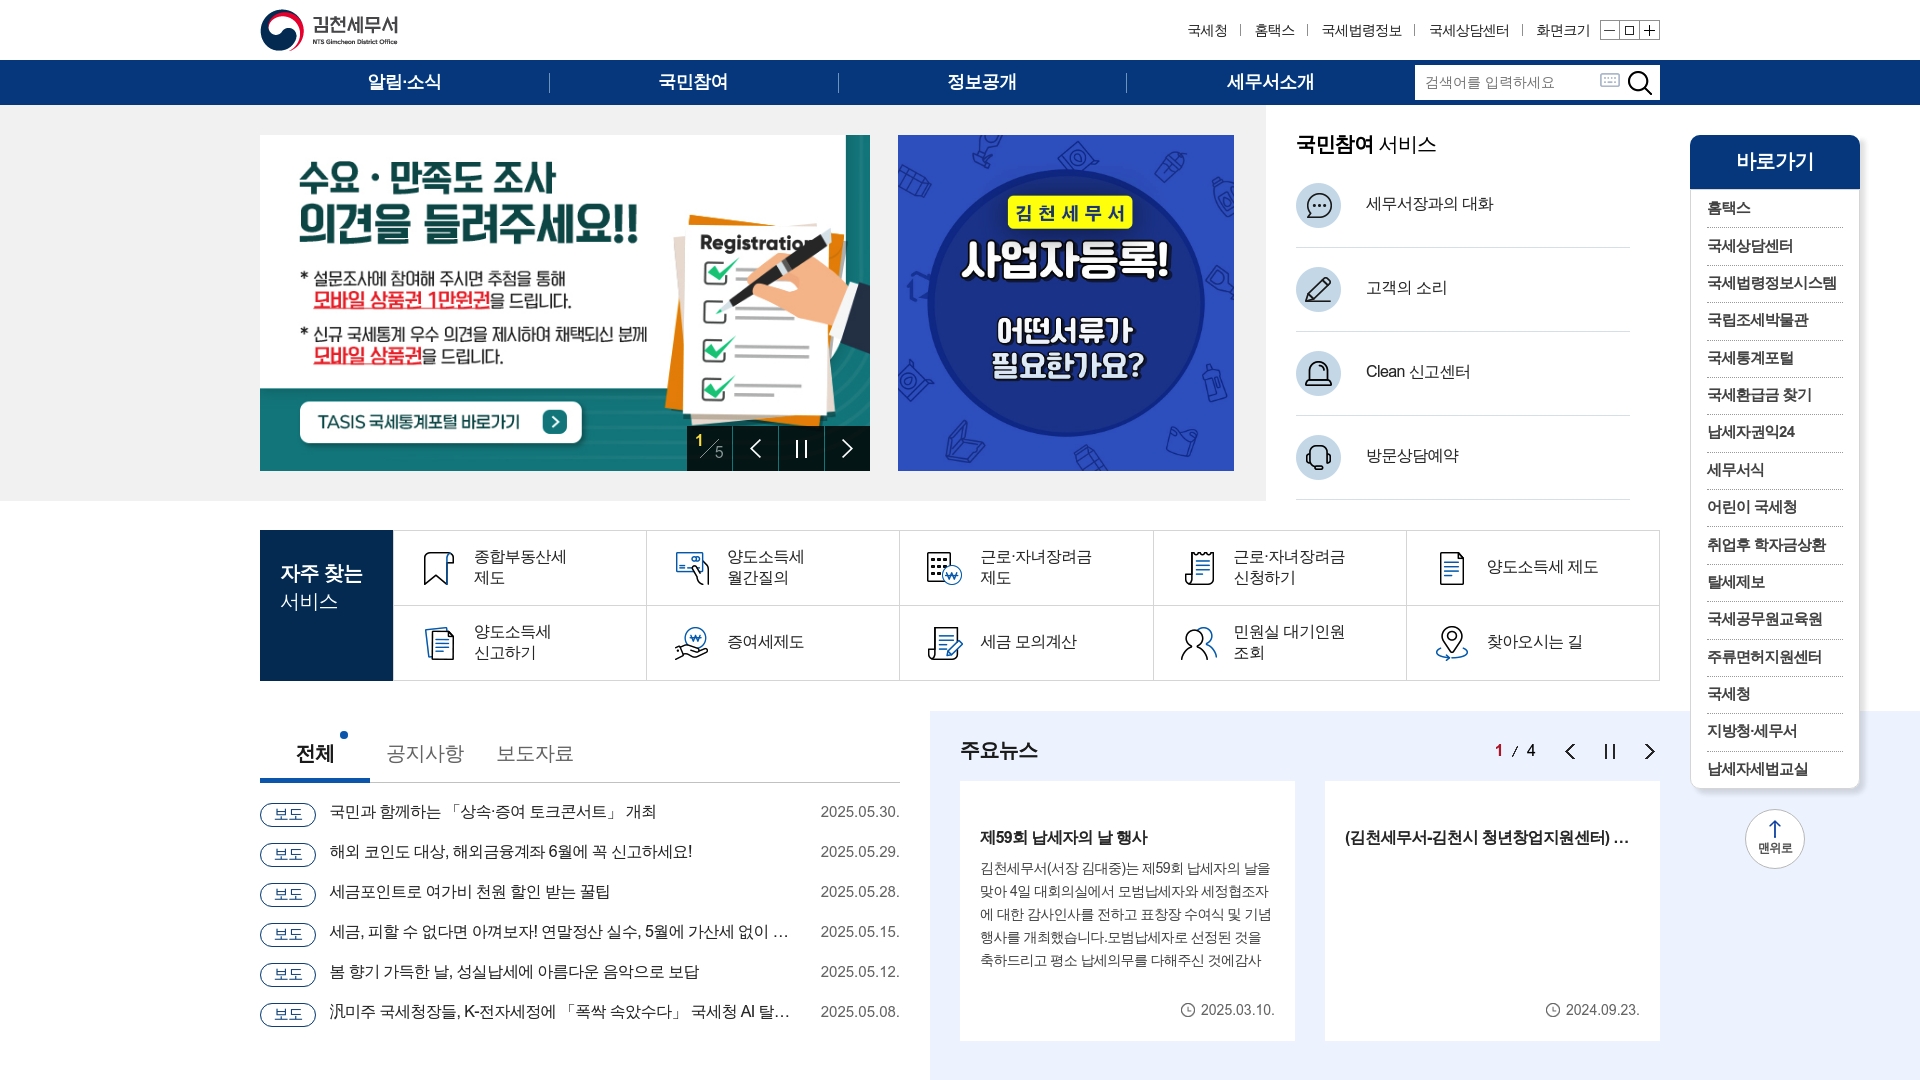Screen dimensions: 1920x1080
Task: Open 양도소득세 월간질의 icon
Action: [x=692, y=568]
